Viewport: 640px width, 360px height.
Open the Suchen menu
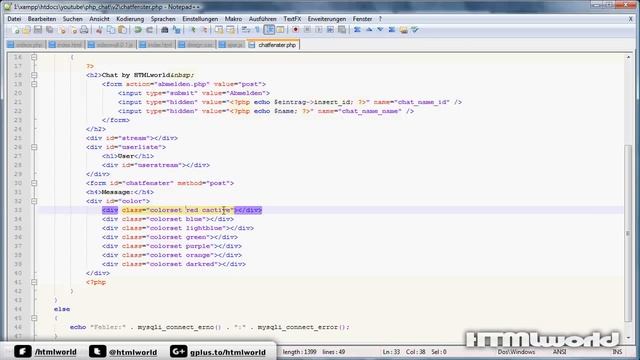pos(72,19)
